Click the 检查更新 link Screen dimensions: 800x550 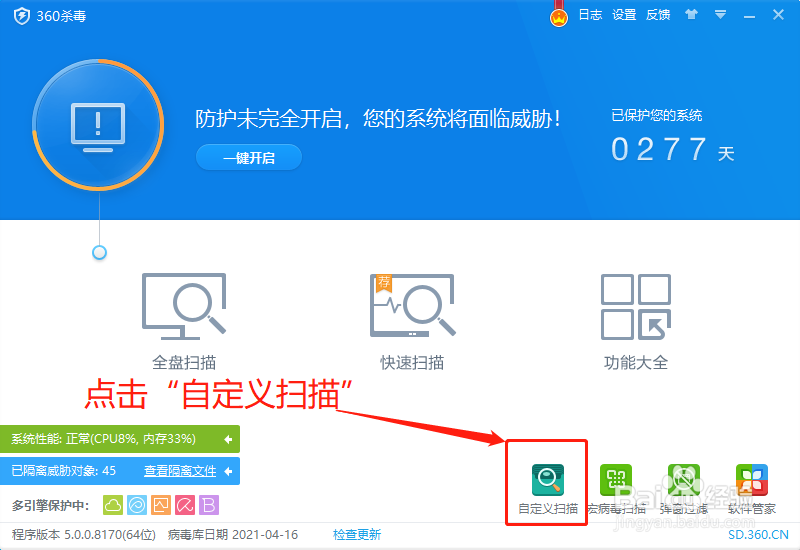pyautogui.click(x=357, y=535)
